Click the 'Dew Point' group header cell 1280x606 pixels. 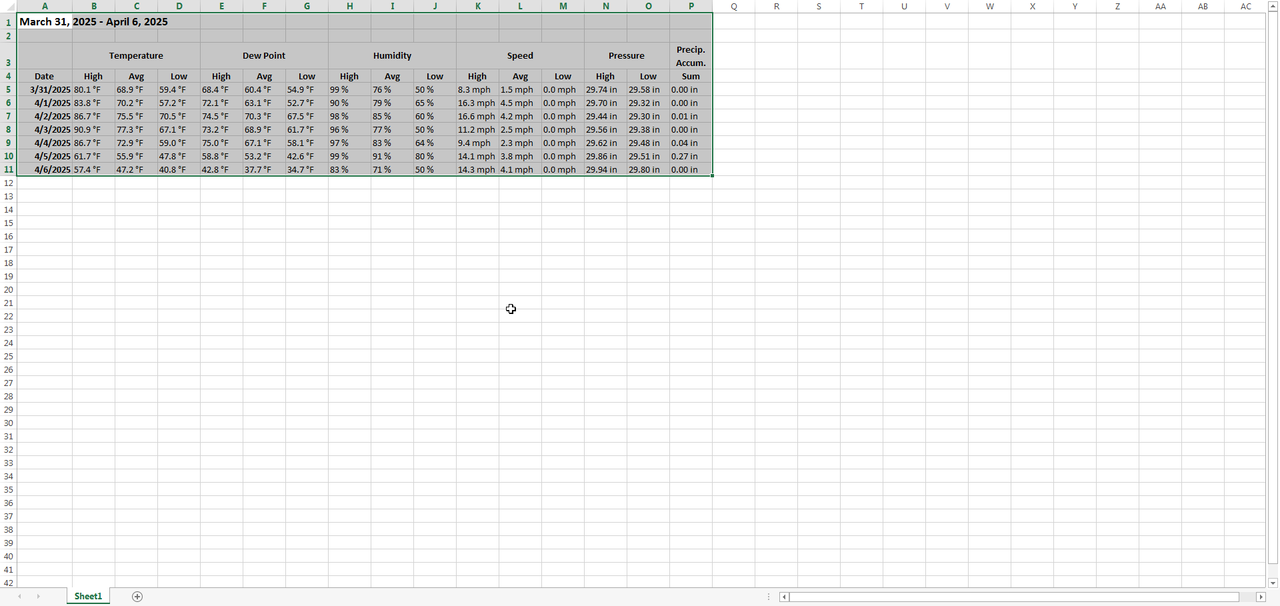(x=264, y=56)
